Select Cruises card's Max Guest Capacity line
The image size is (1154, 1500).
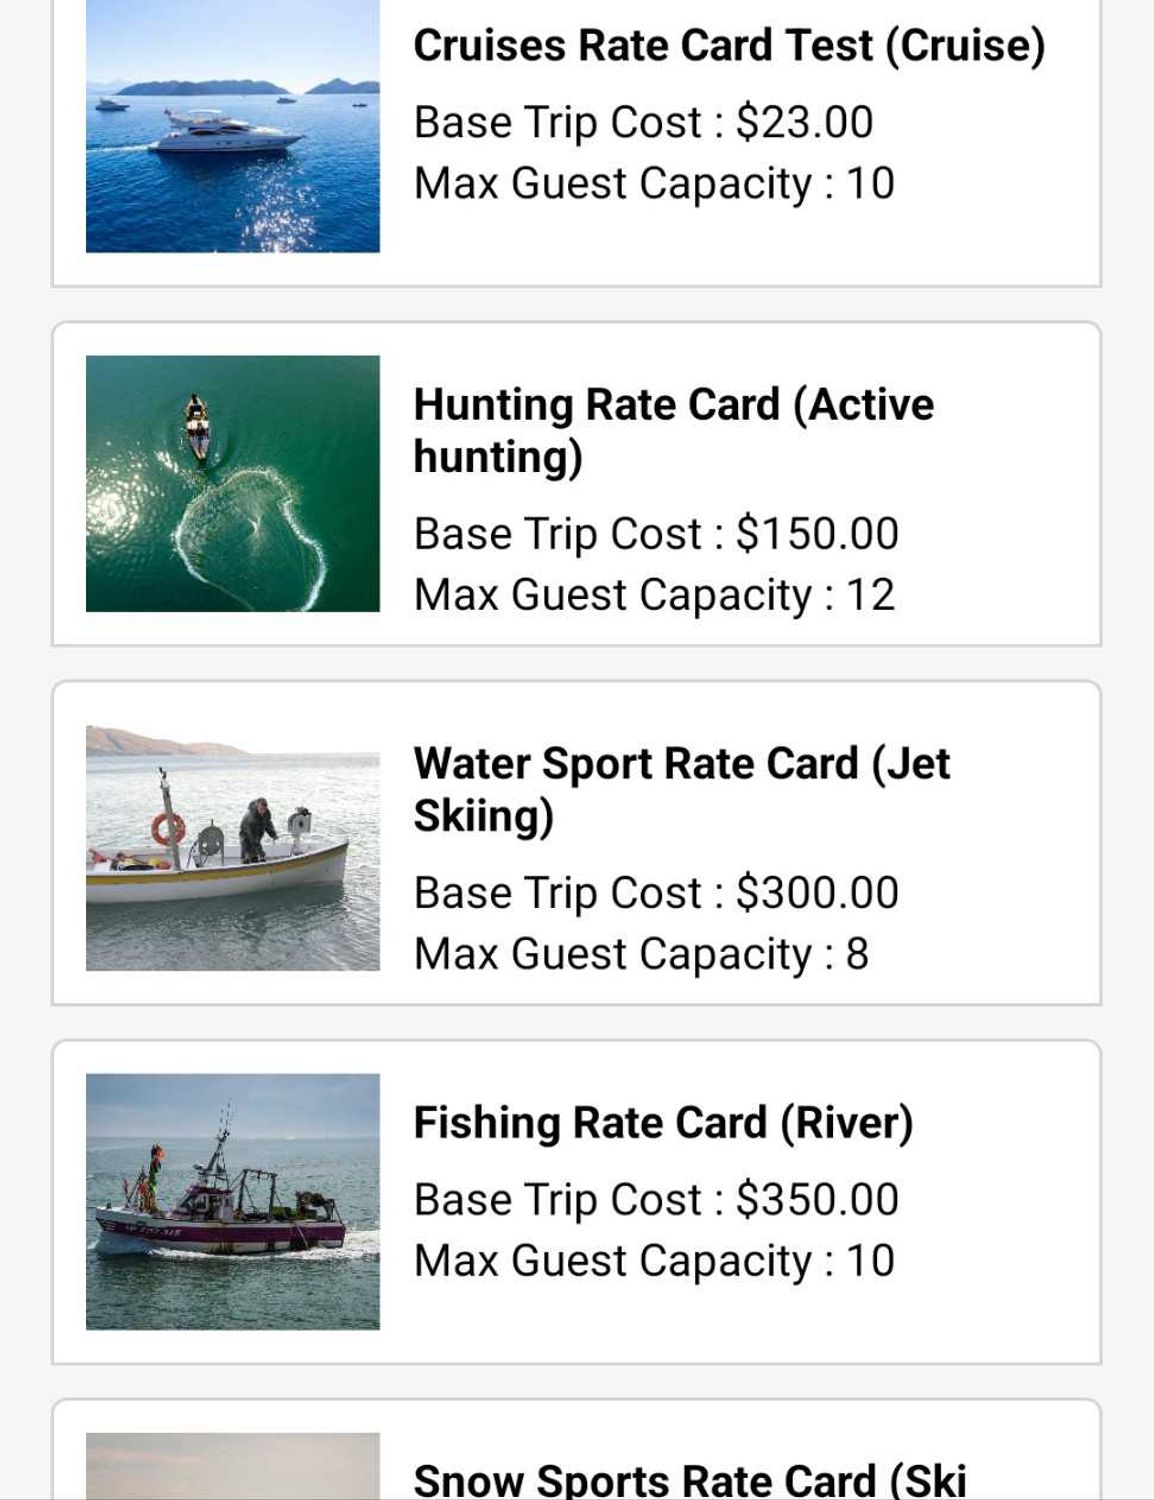point(654,184)
